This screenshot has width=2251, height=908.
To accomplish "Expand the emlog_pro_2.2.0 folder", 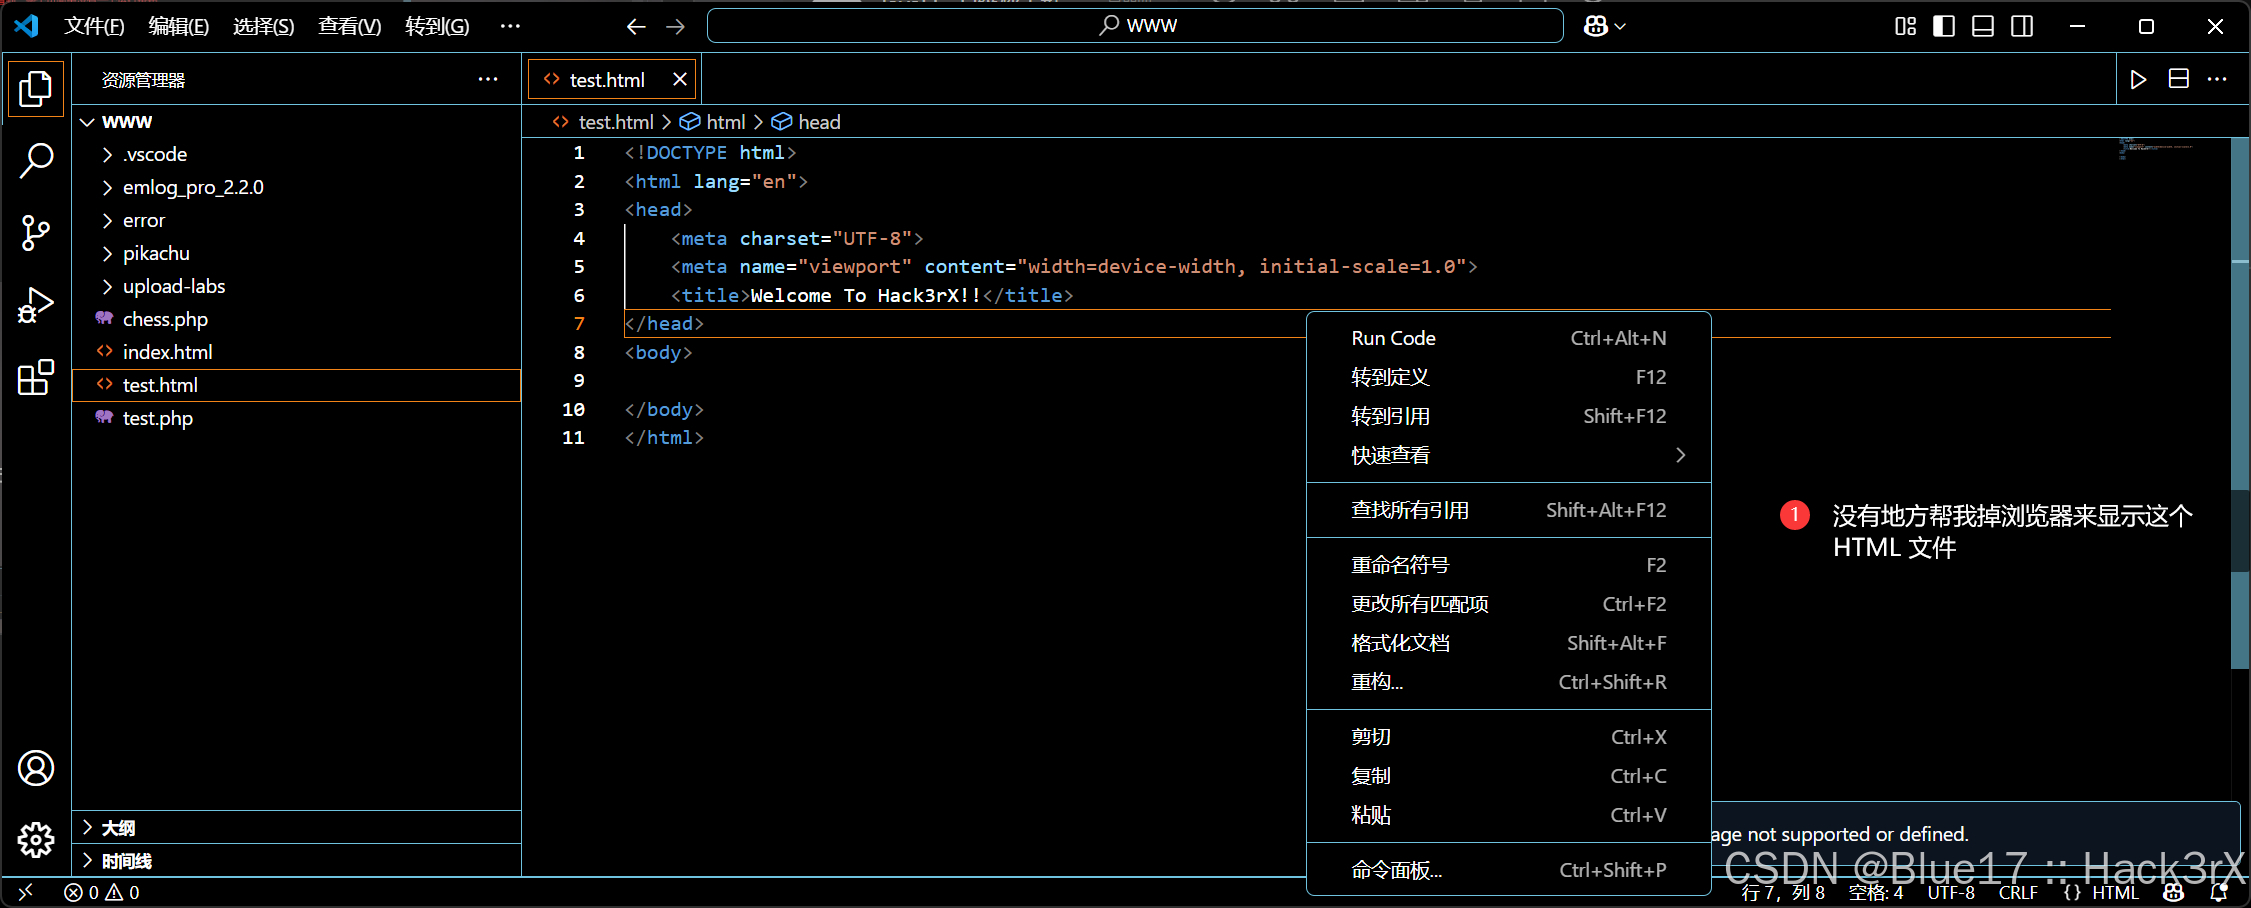I will (x=297, y=187).
